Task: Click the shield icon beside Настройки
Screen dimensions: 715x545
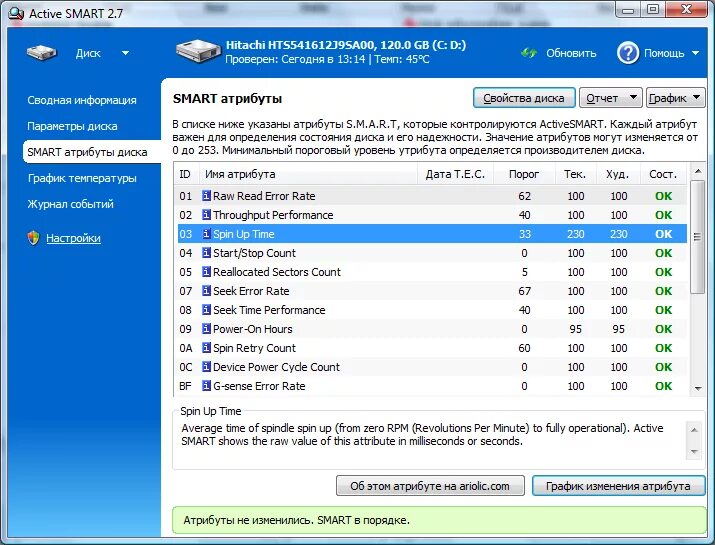Action: (x=33, y=238)
